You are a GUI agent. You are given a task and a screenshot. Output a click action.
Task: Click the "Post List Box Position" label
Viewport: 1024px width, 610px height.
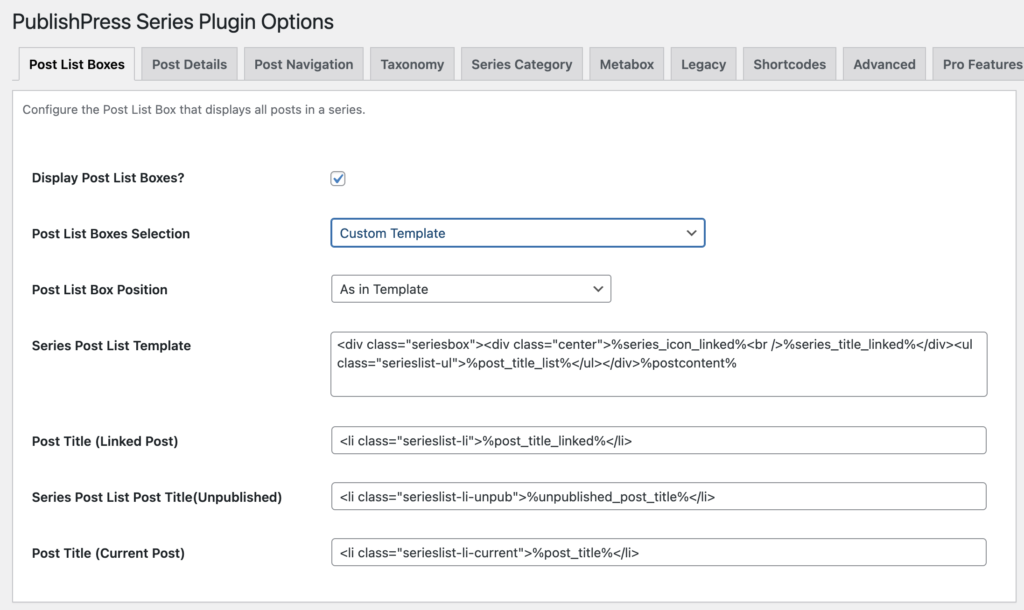[100, 290]
